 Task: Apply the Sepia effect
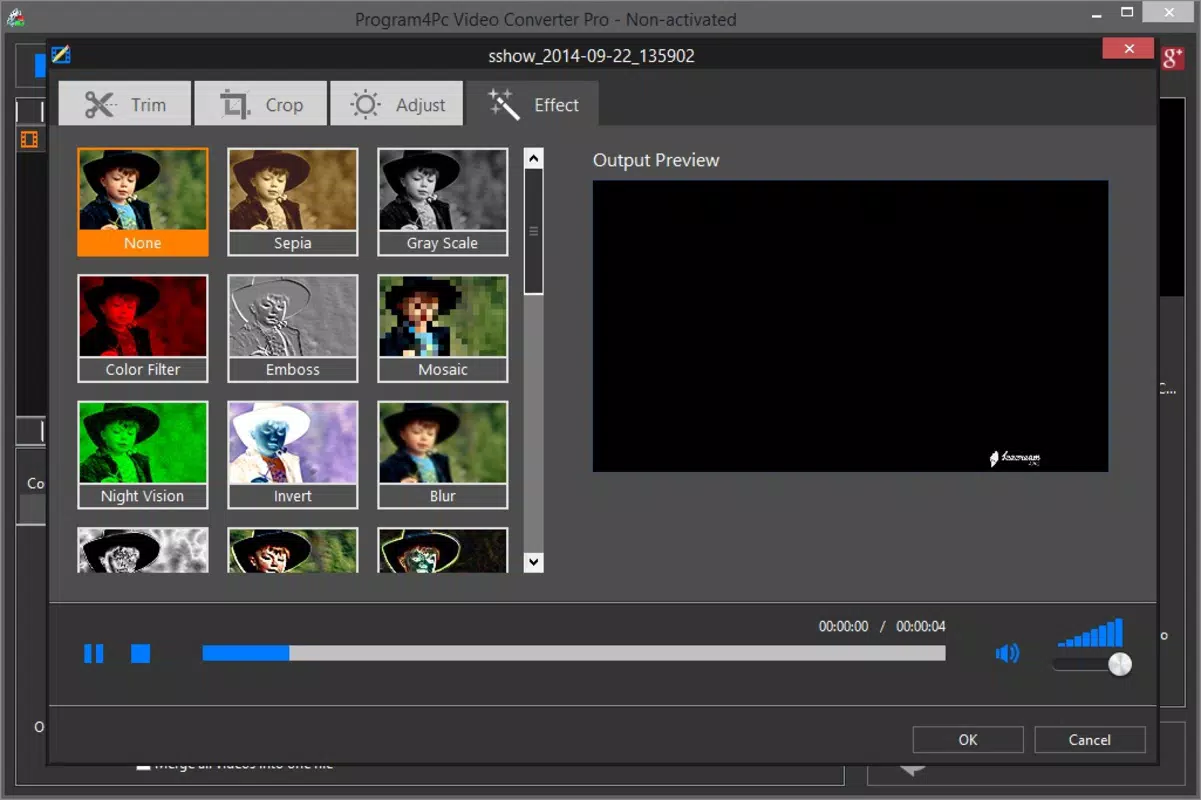293,202
